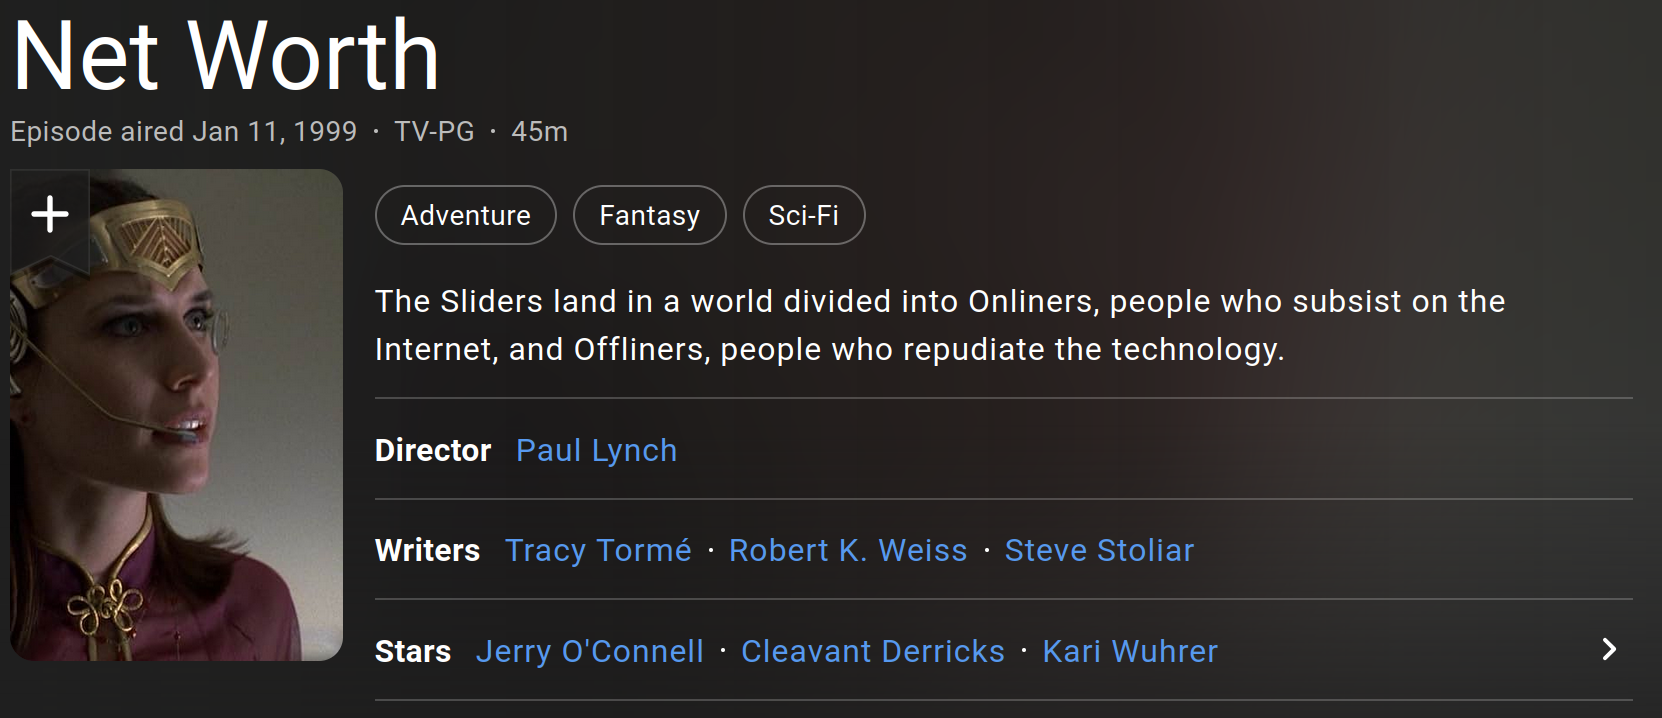The height and width of the screenshot is (718, 1662).
Task: Click the Director section label
Action: coord(432,450)
